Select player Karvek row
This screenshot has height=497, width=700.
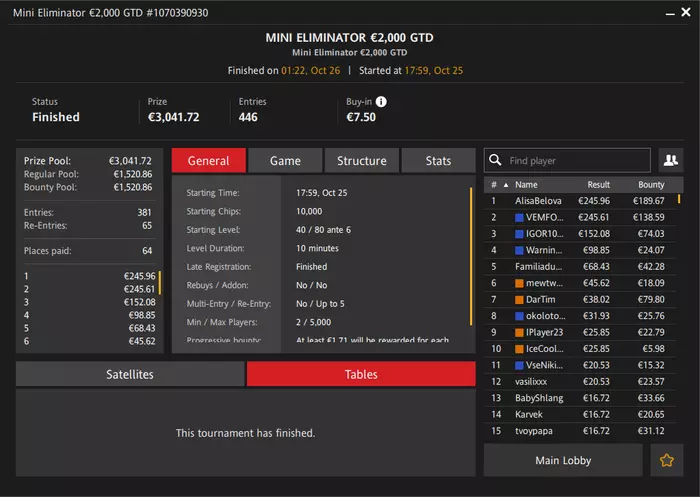[579, 415]
